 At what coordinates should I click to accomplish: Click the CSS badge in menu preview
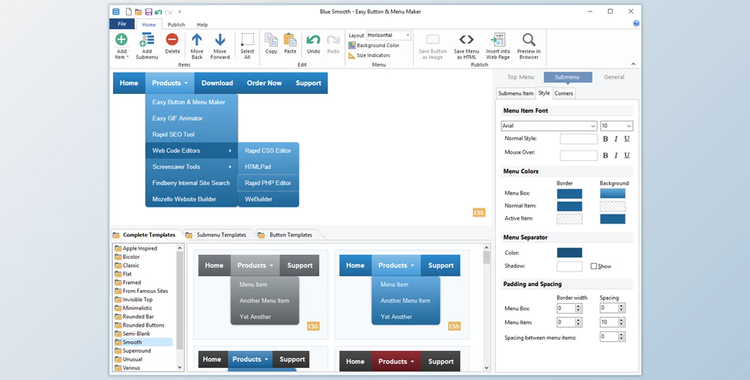click(479, 212)
